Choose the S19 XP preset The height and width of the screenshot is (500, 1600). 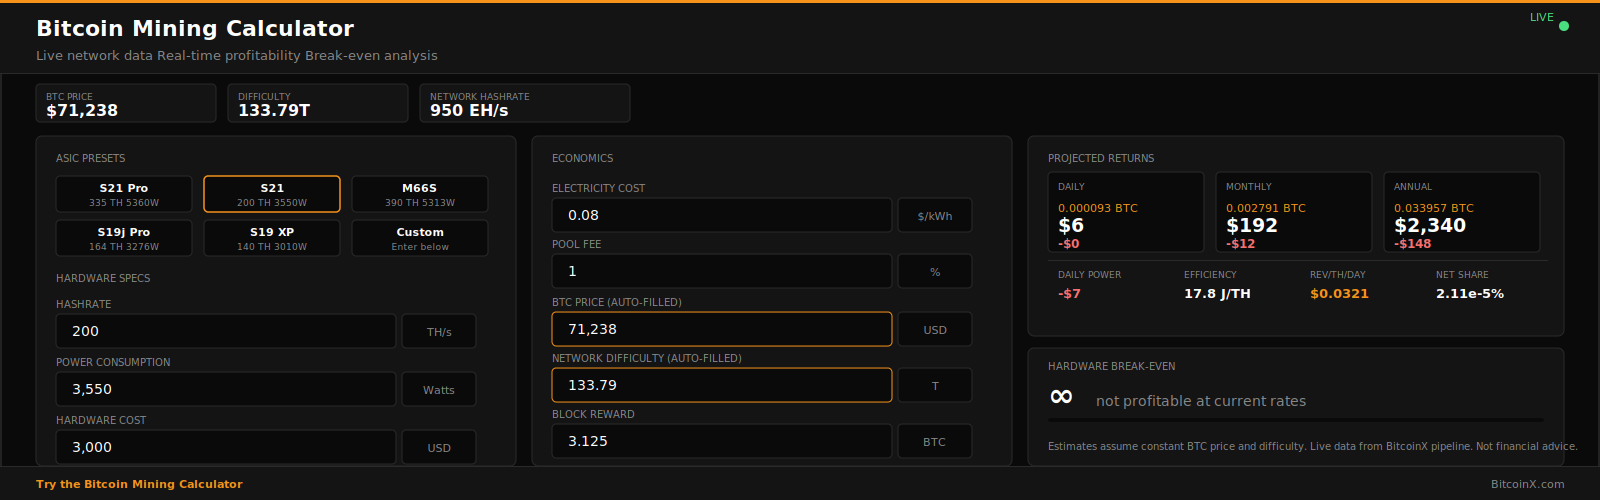tap(272, 238)
